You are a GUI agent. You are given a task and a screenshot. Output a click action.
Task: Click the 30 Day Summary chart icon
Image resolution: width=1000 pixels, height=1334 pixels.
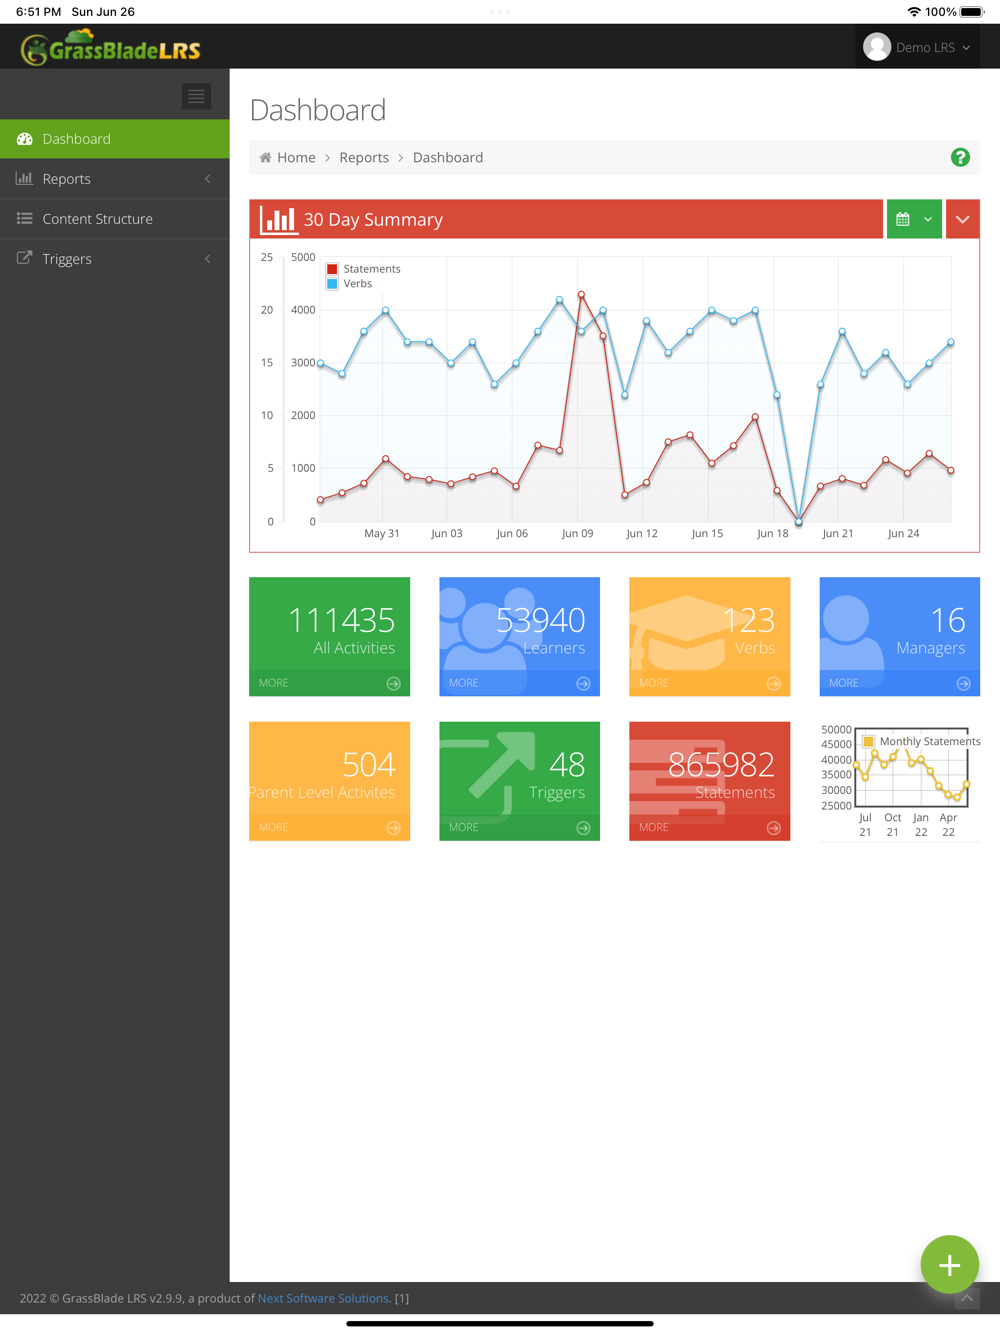pyautogui.click(x=277, y=219)
